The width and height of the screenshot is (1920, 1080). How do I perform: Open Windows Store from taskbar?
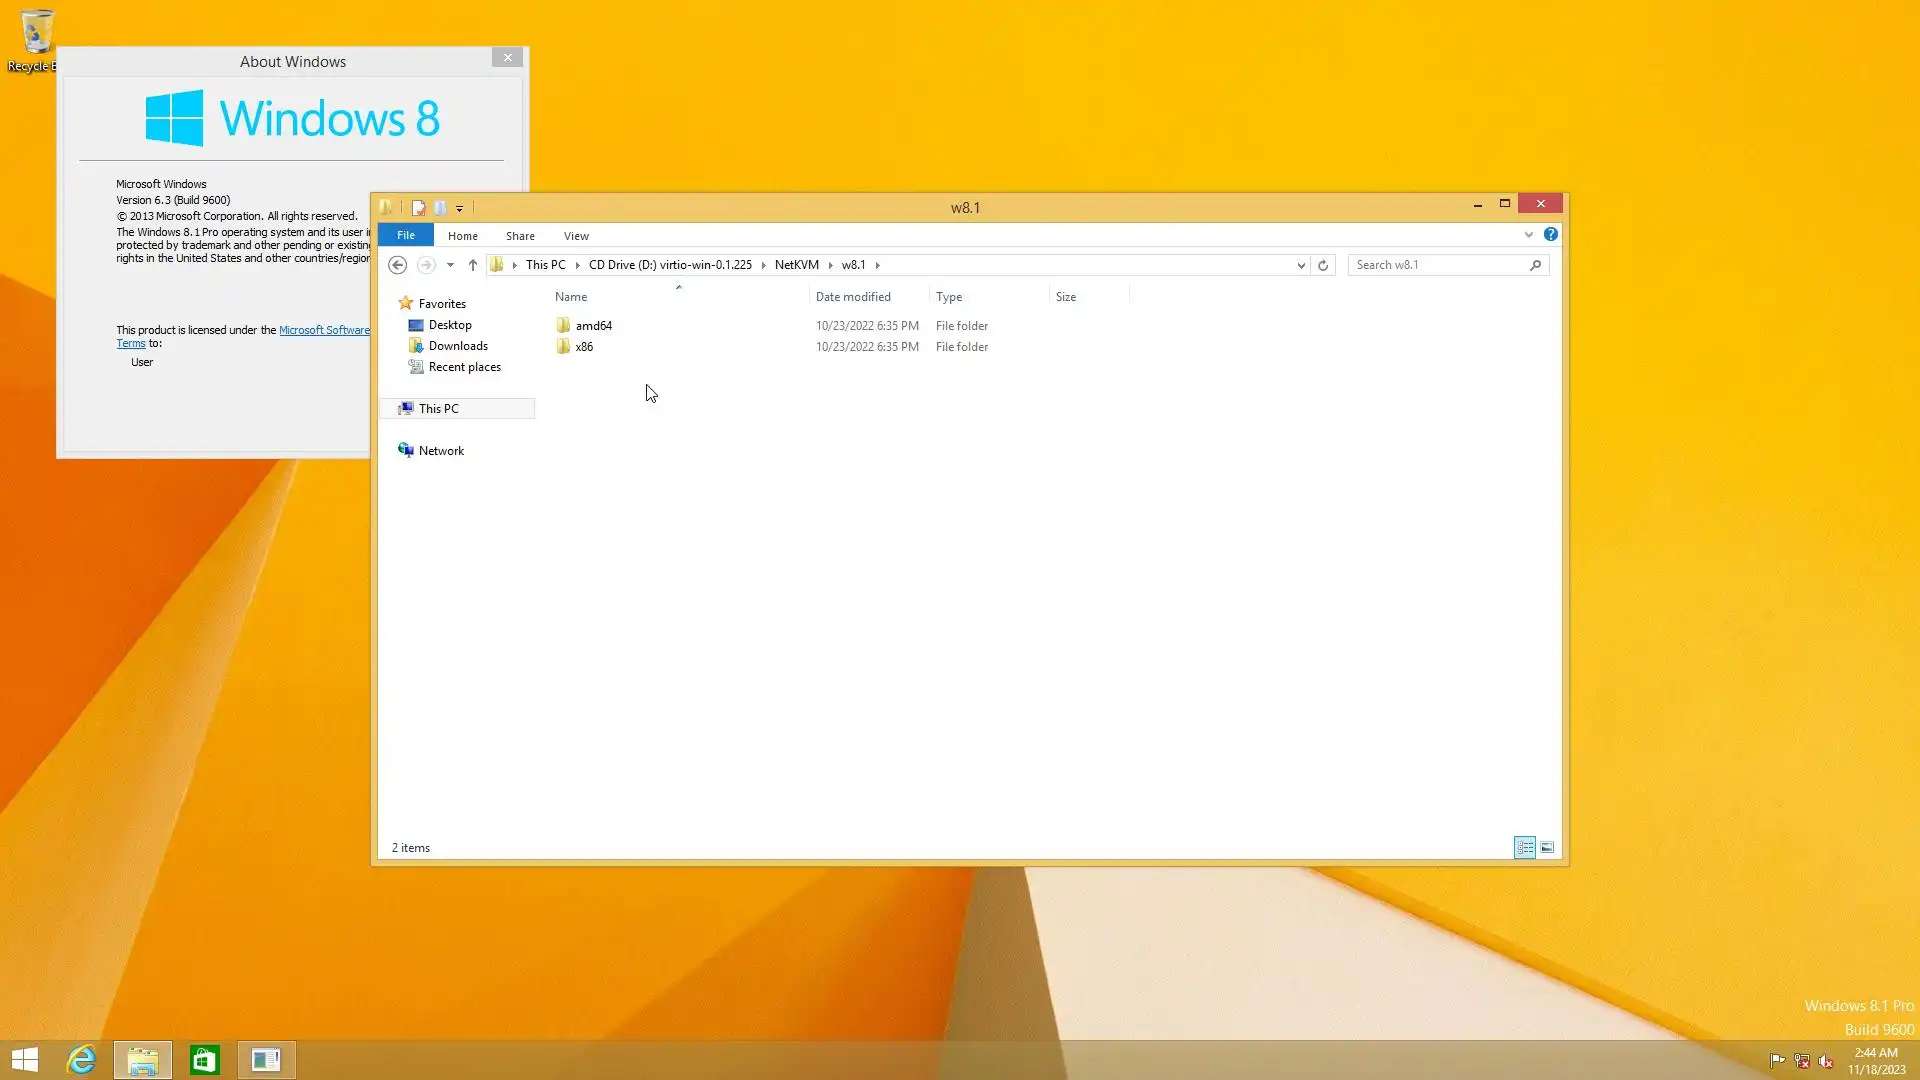[x=205, y=1060]
